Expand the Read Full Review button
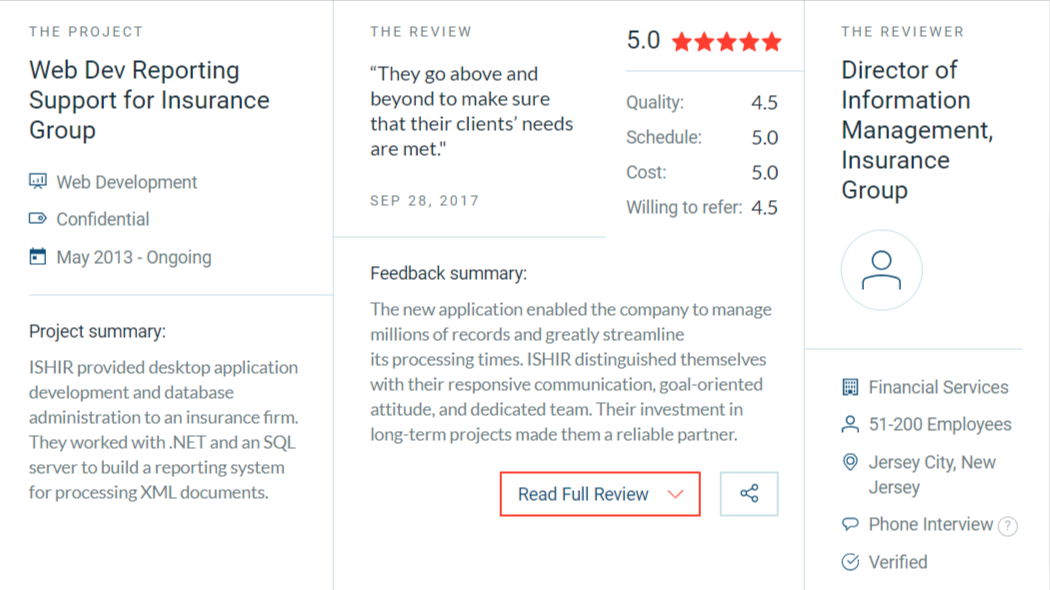The height and width of the screenshot is (590, 1050). [583, 494]
